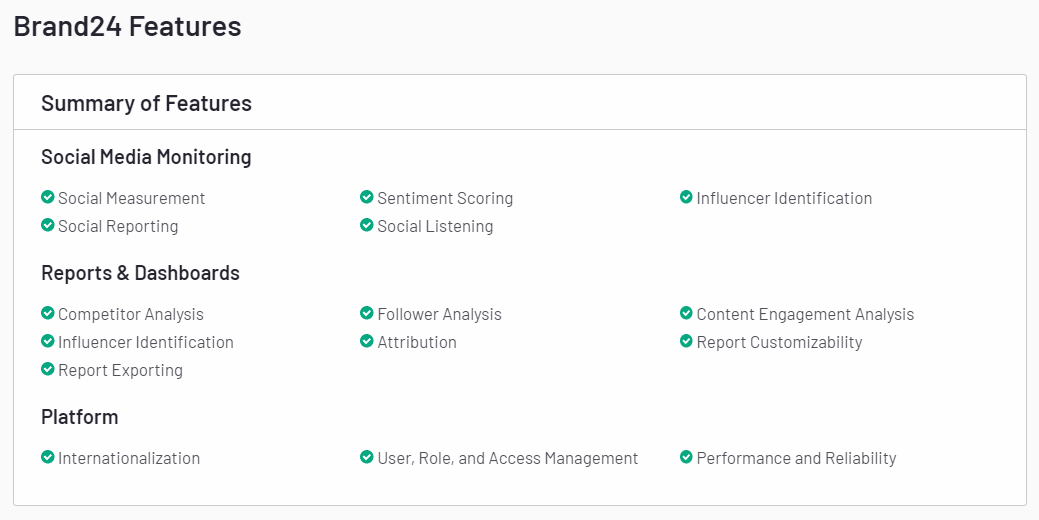The image size is (1039, 520).
Task: Open User, Role, and Access Management feature
Action: click(507, 458)
